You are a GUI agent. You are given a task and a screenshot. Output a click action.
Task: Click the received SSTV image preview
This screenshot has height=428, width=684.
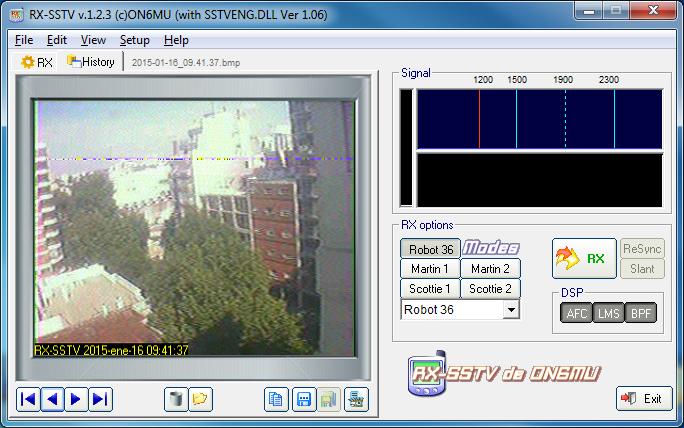(194, 229)
